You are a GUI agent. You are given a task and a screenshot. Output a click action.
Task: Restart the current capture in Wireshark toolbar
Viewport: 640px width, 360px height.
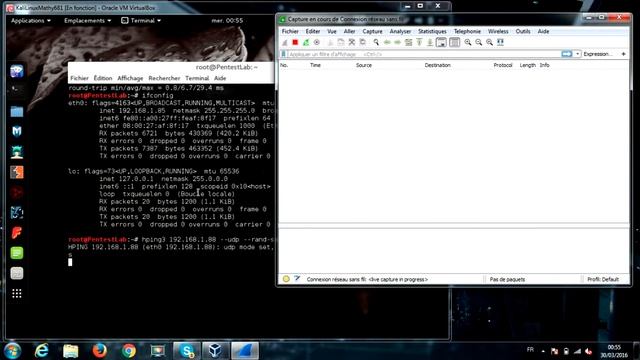306,42
